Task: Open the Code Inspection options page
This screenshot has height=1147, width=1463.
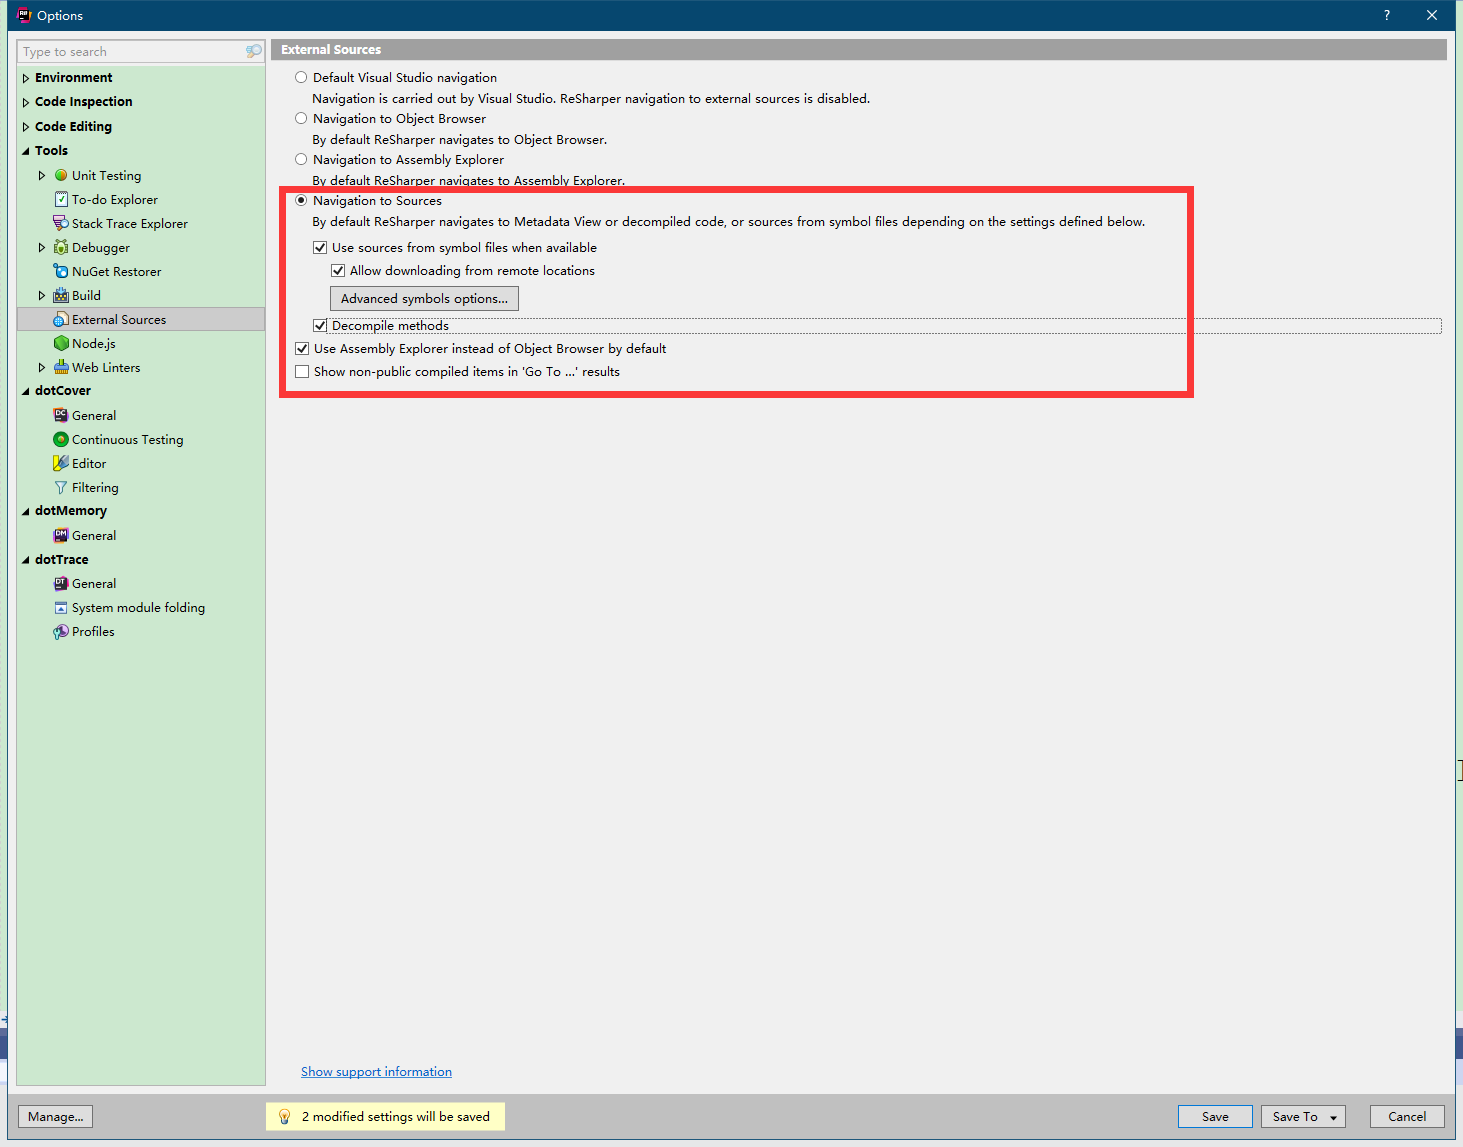Action: (x=83, y=101)
